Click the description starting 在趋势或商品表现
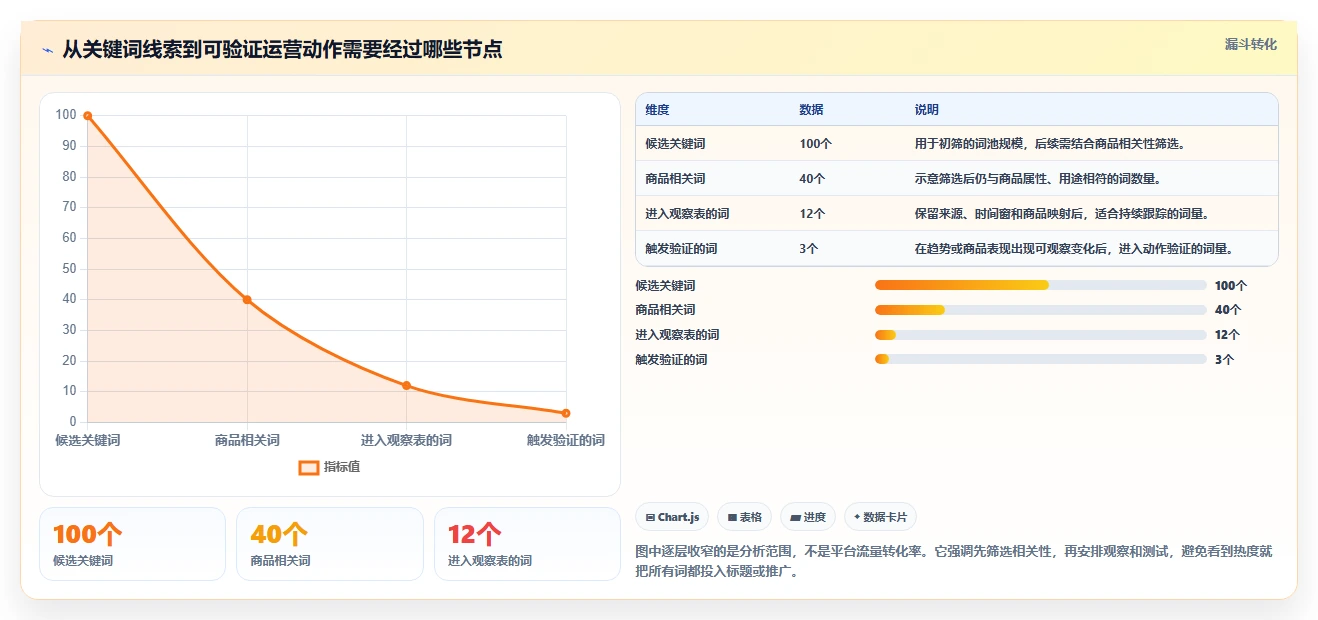 (1074, 249)
